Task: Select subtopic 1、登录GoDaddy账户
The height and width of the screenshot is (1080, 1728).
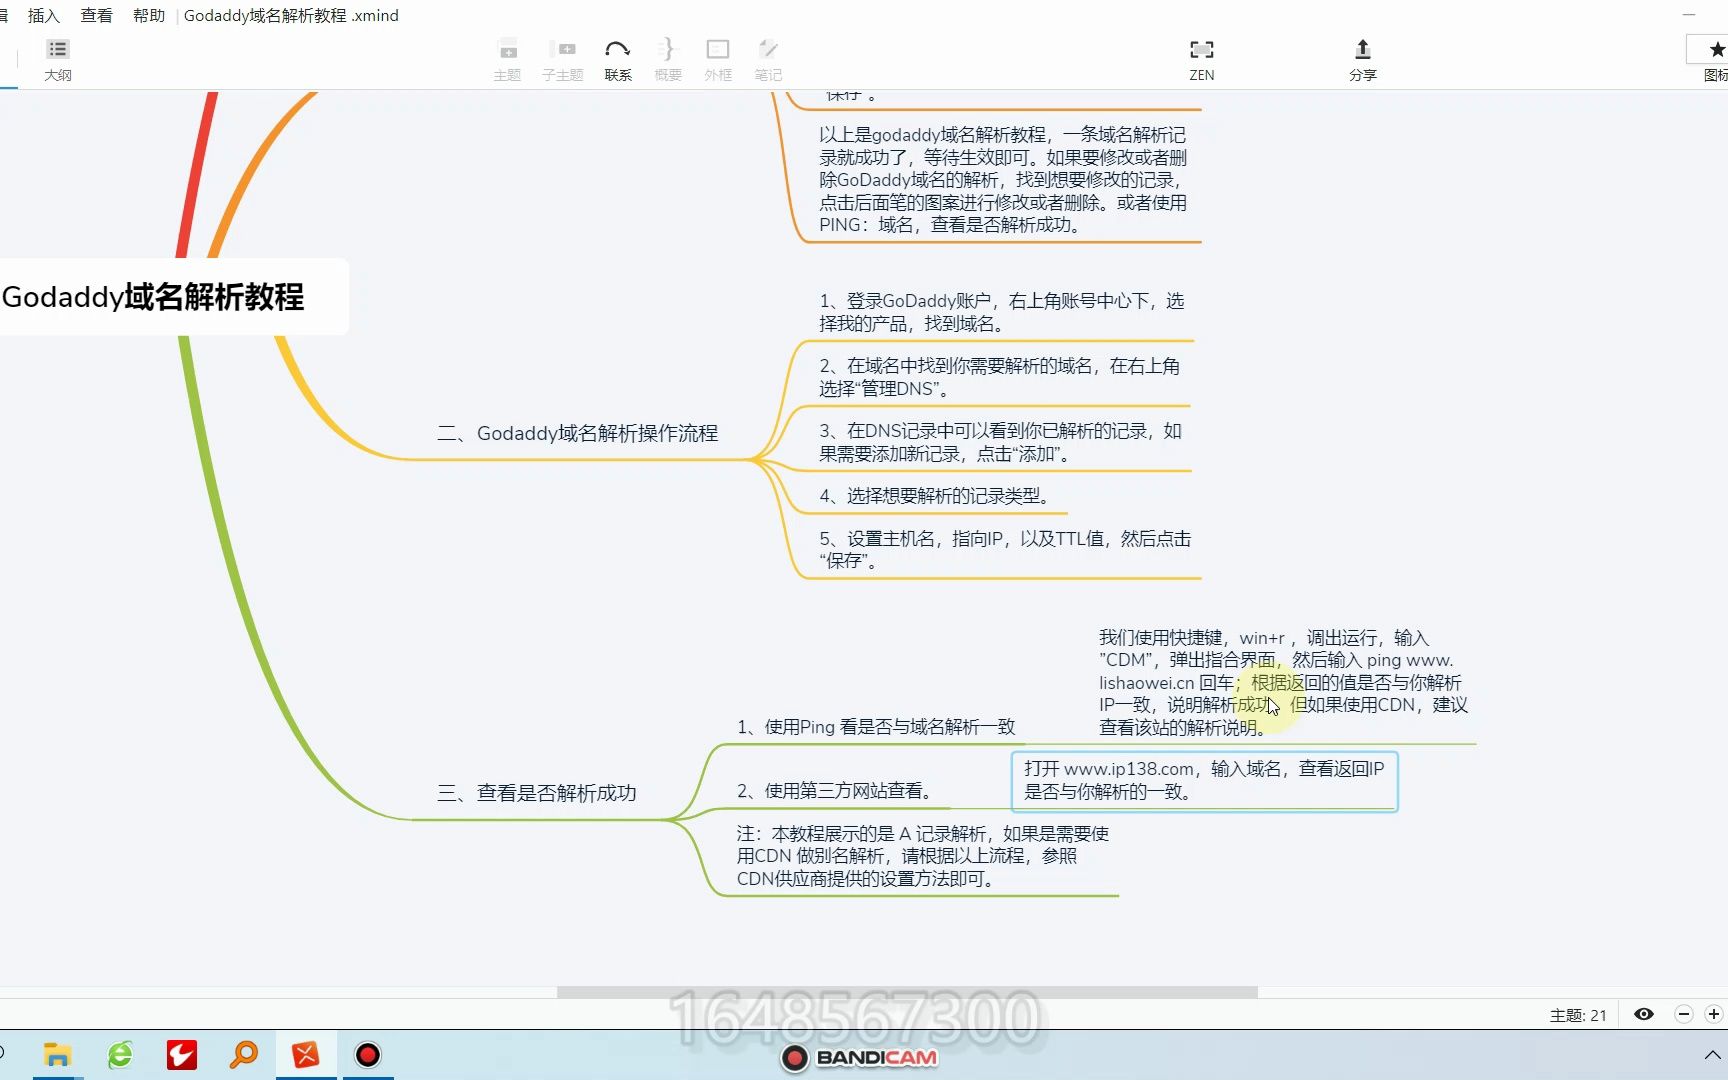Action: 1001,312
